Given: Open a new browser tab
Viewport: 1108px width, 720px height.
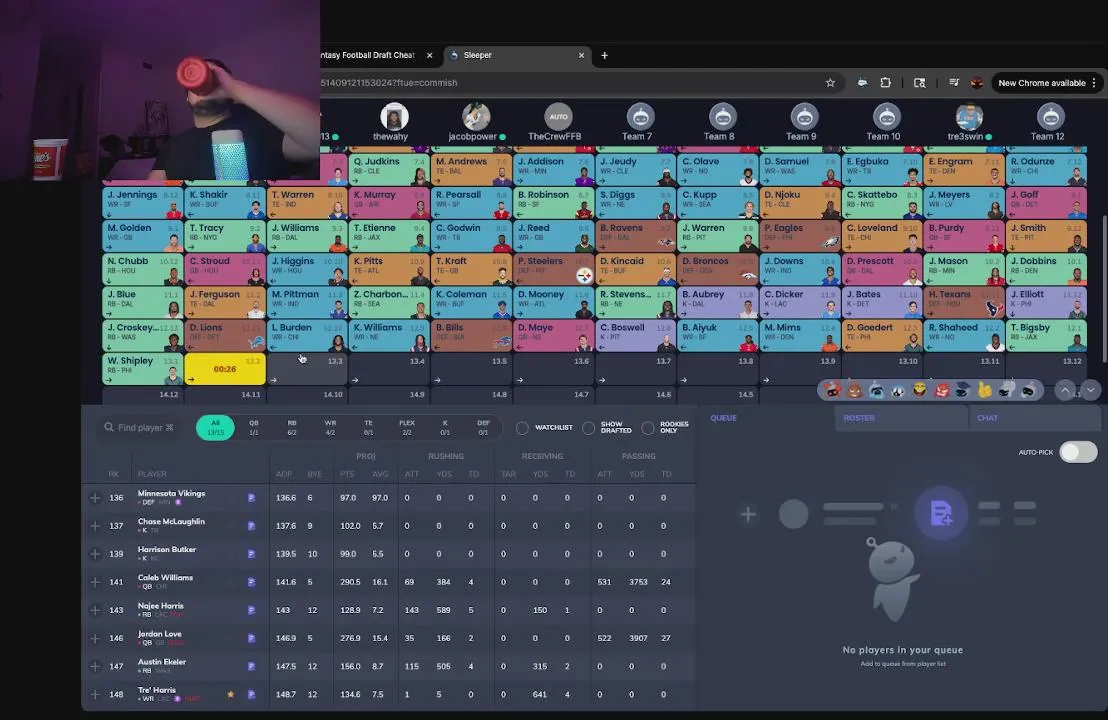Looking at the screenshot, I should [604, 55].
